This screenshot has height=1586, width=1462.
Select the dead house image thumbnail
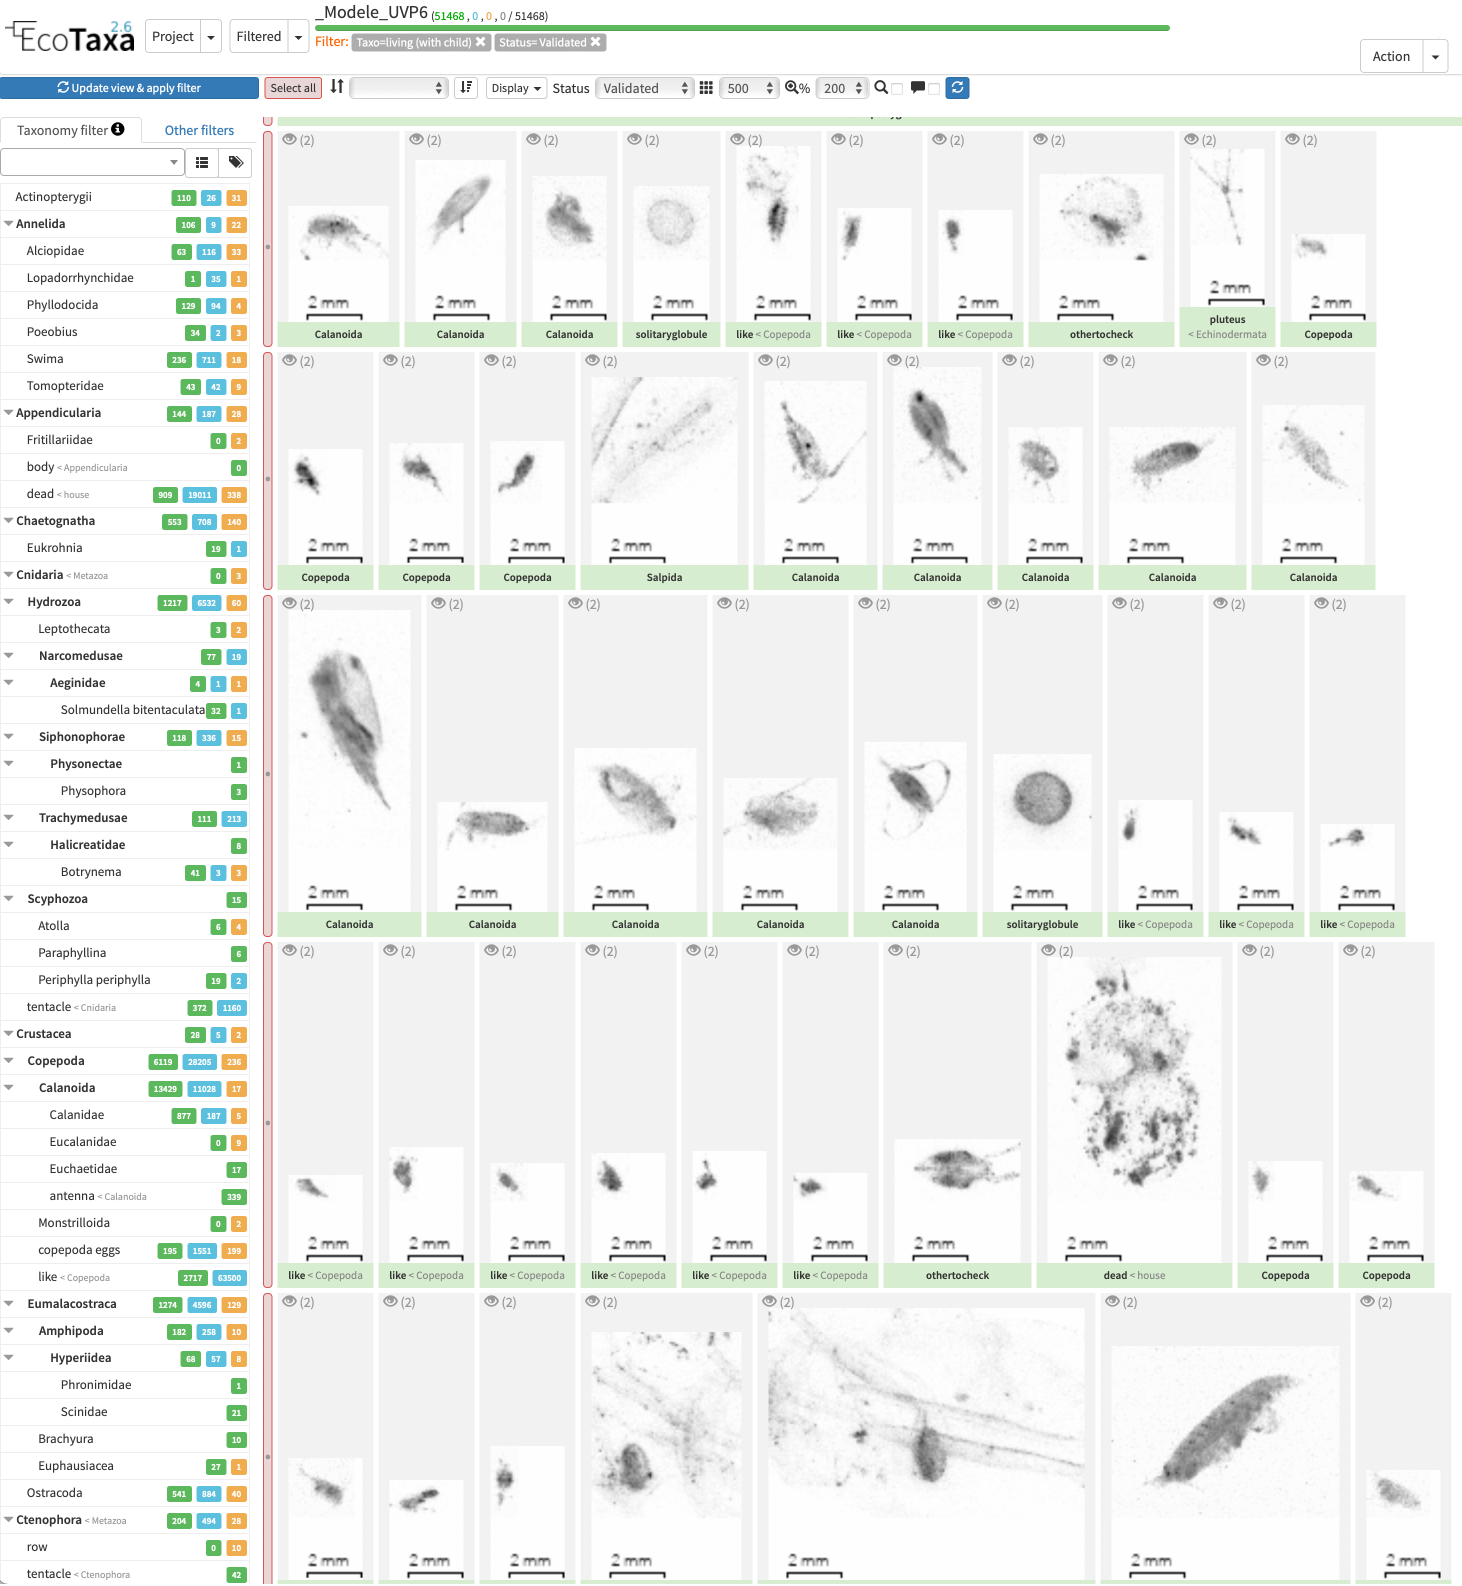coord(1133,1110)
